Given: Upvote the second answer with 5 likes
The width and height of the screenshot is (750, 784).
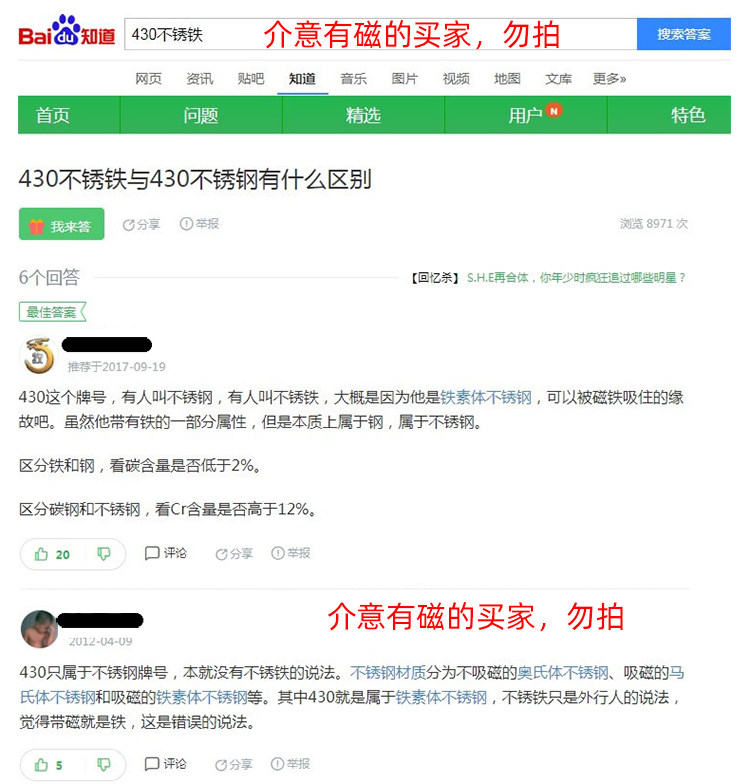Looking at the screenshot, I should click(49, 765).
